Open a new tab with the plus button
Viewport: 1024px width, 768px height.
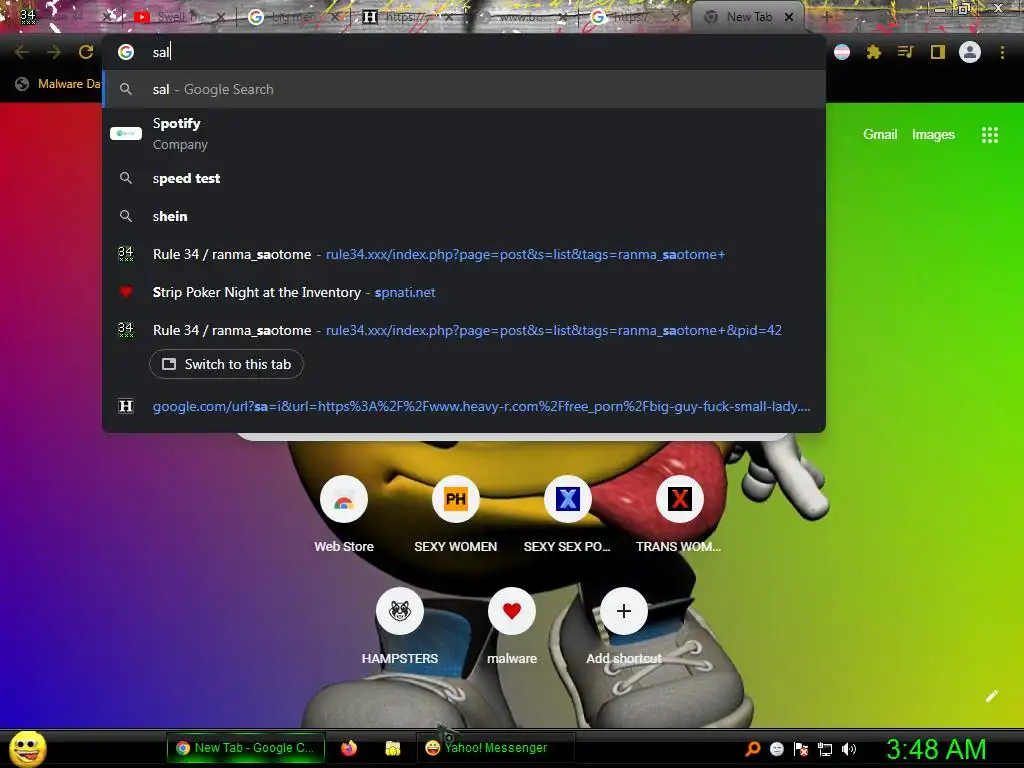pos(826,17)
